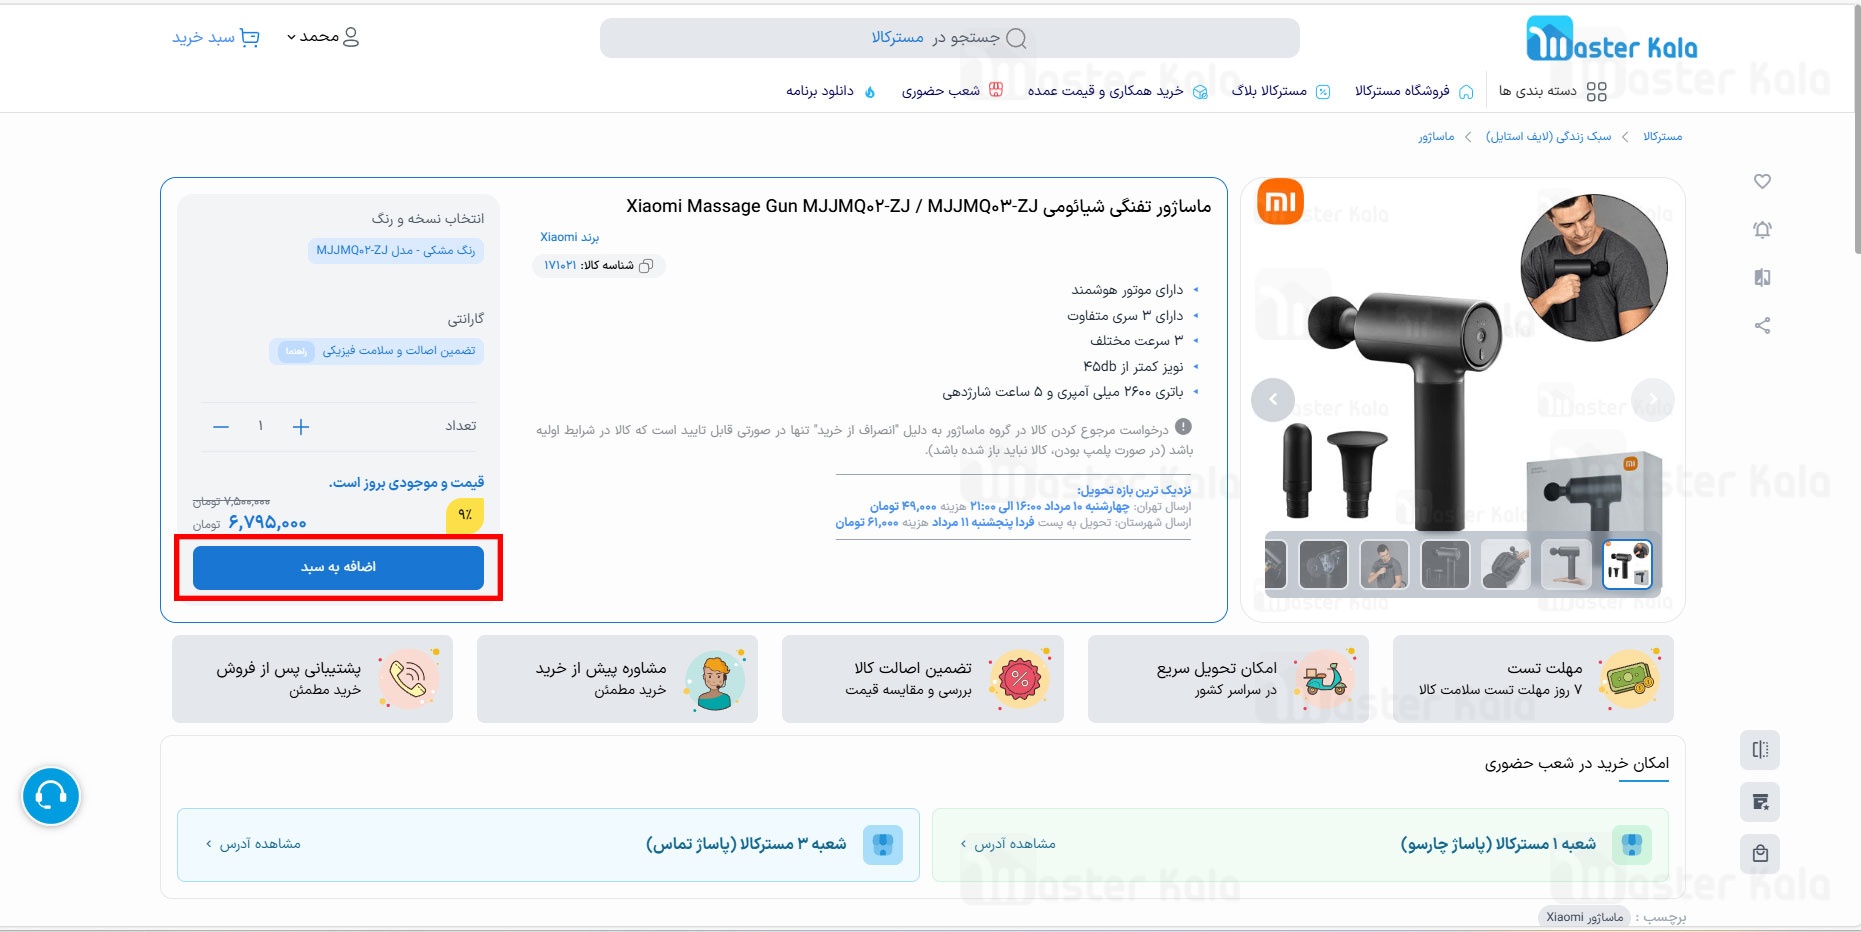
Task: Click دانلود برنامه in the navigation bar
Action: [831, 91]
